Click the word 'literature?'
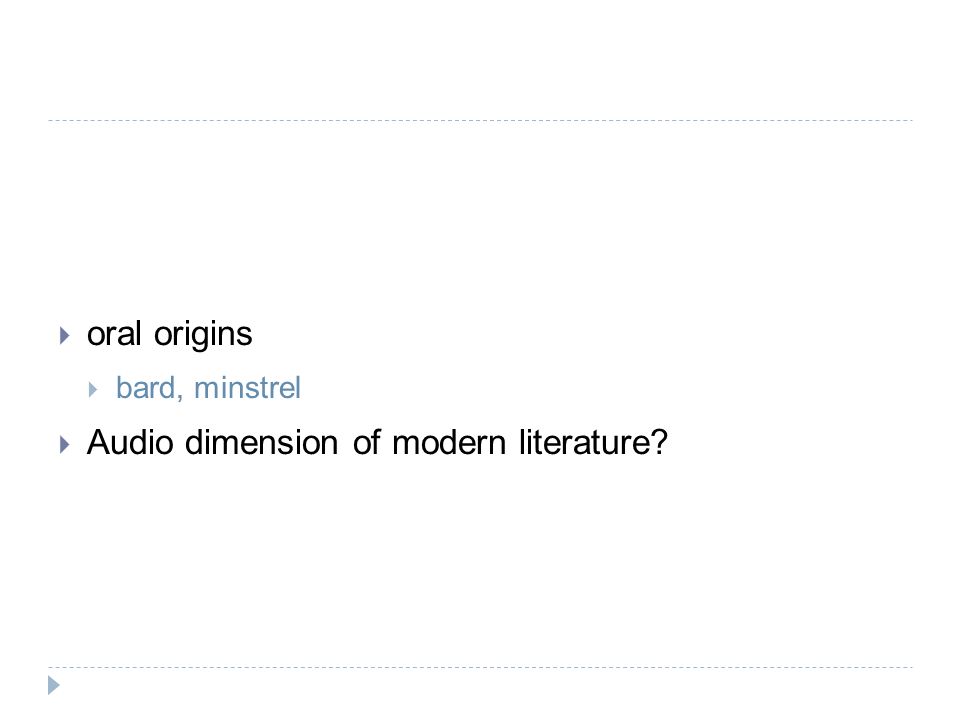 click(593, 443)
